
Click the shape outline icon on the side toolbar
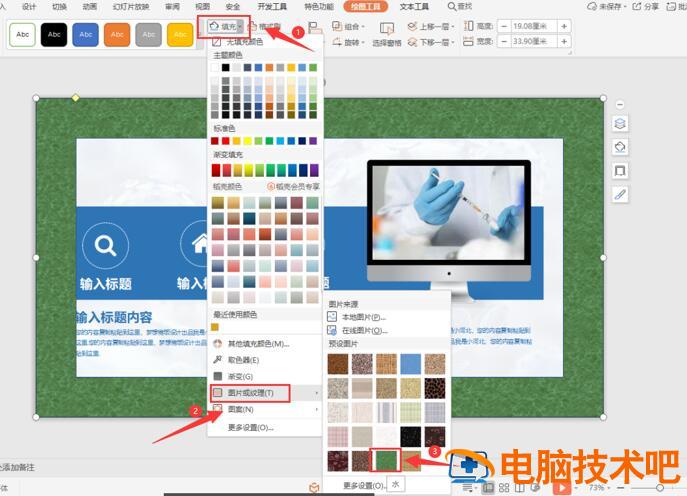click(620, 170)
